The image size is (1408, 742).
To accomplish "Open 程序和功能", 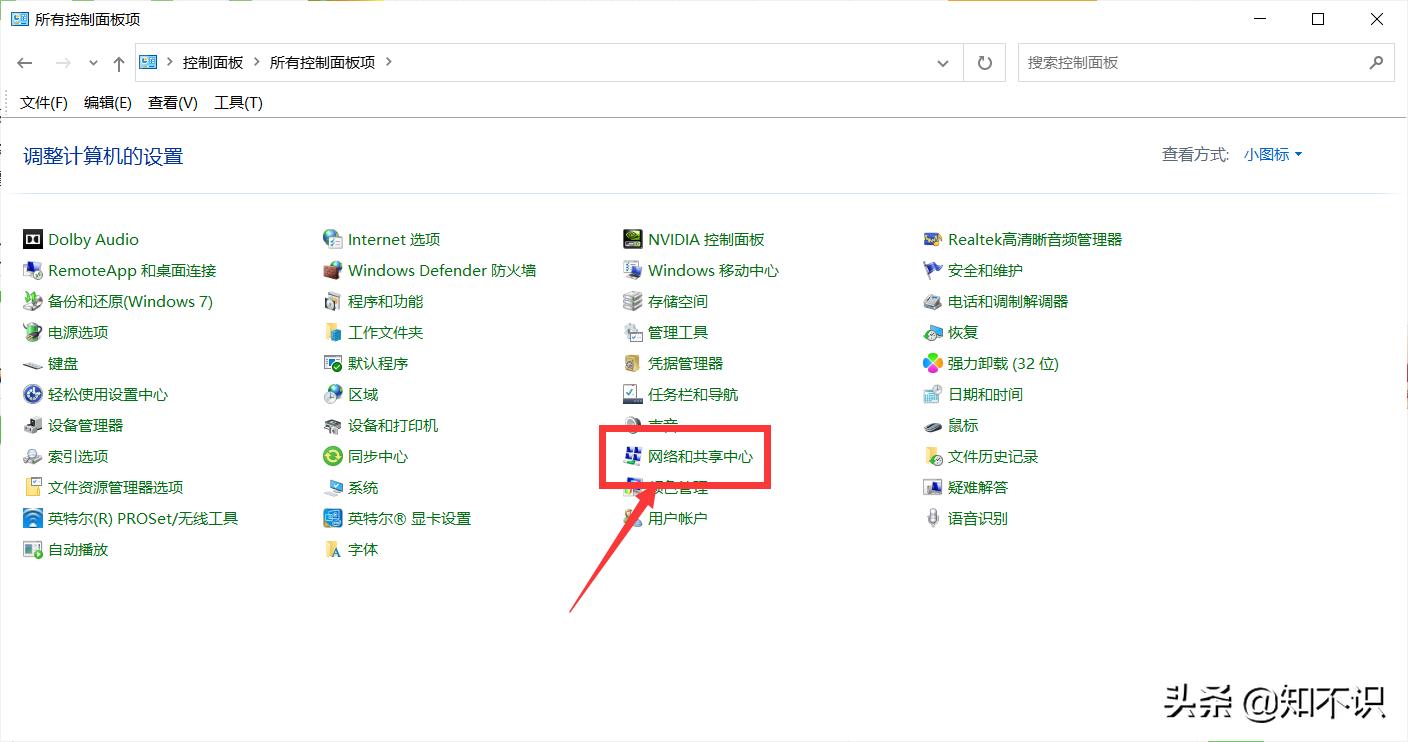I will point(386,301).
